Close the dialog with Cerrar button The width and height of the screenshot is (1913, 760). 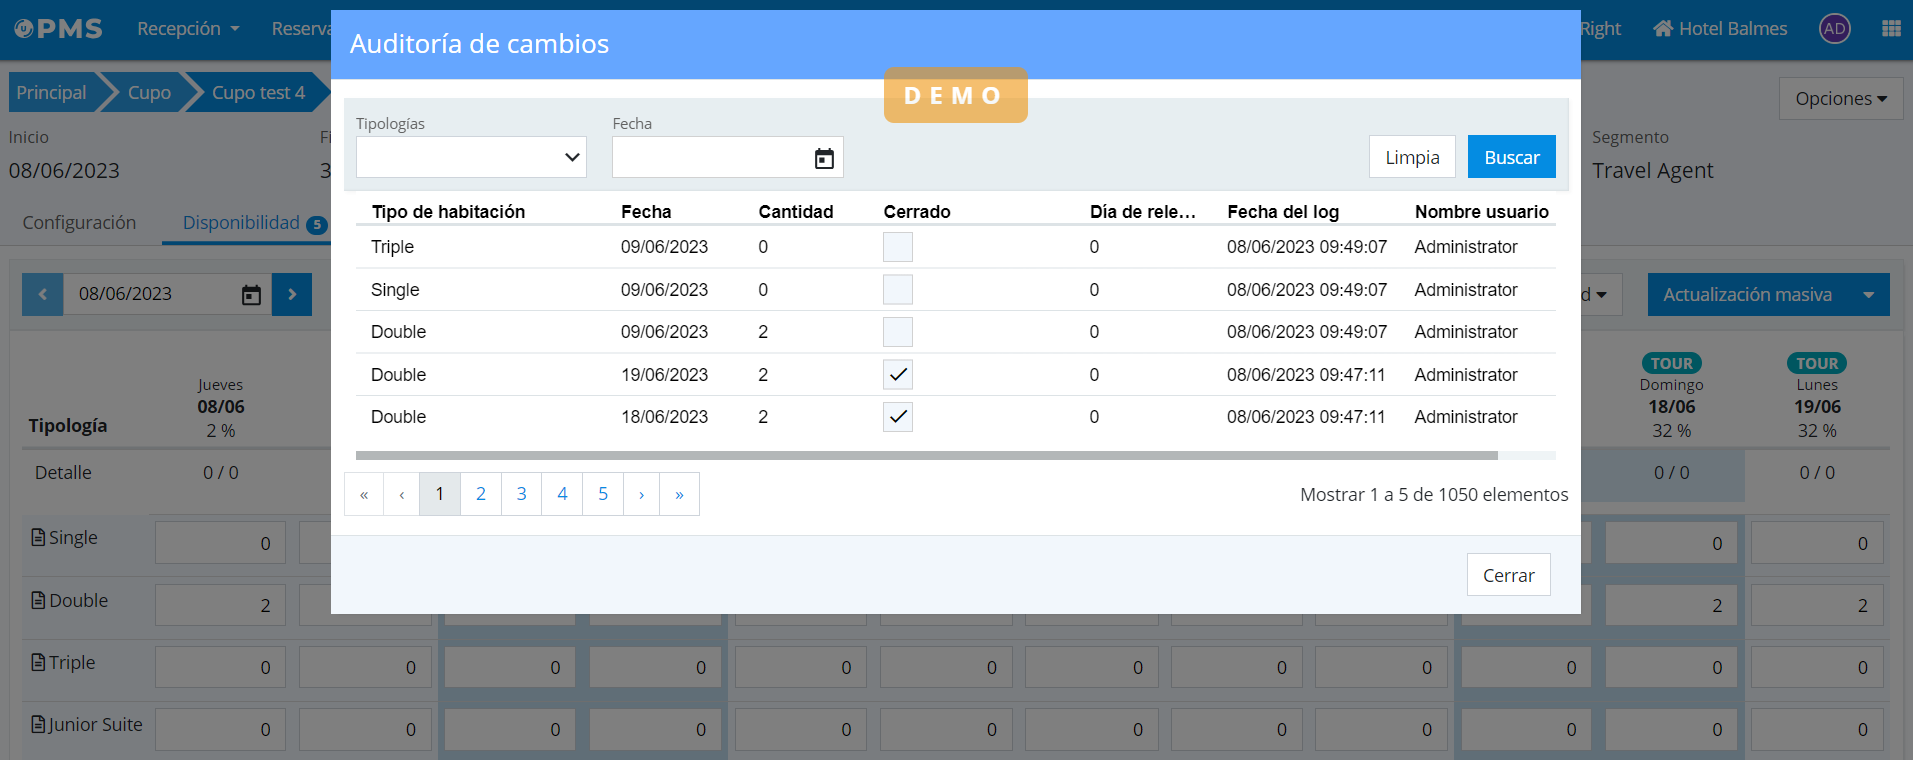tap(1508, 575)
